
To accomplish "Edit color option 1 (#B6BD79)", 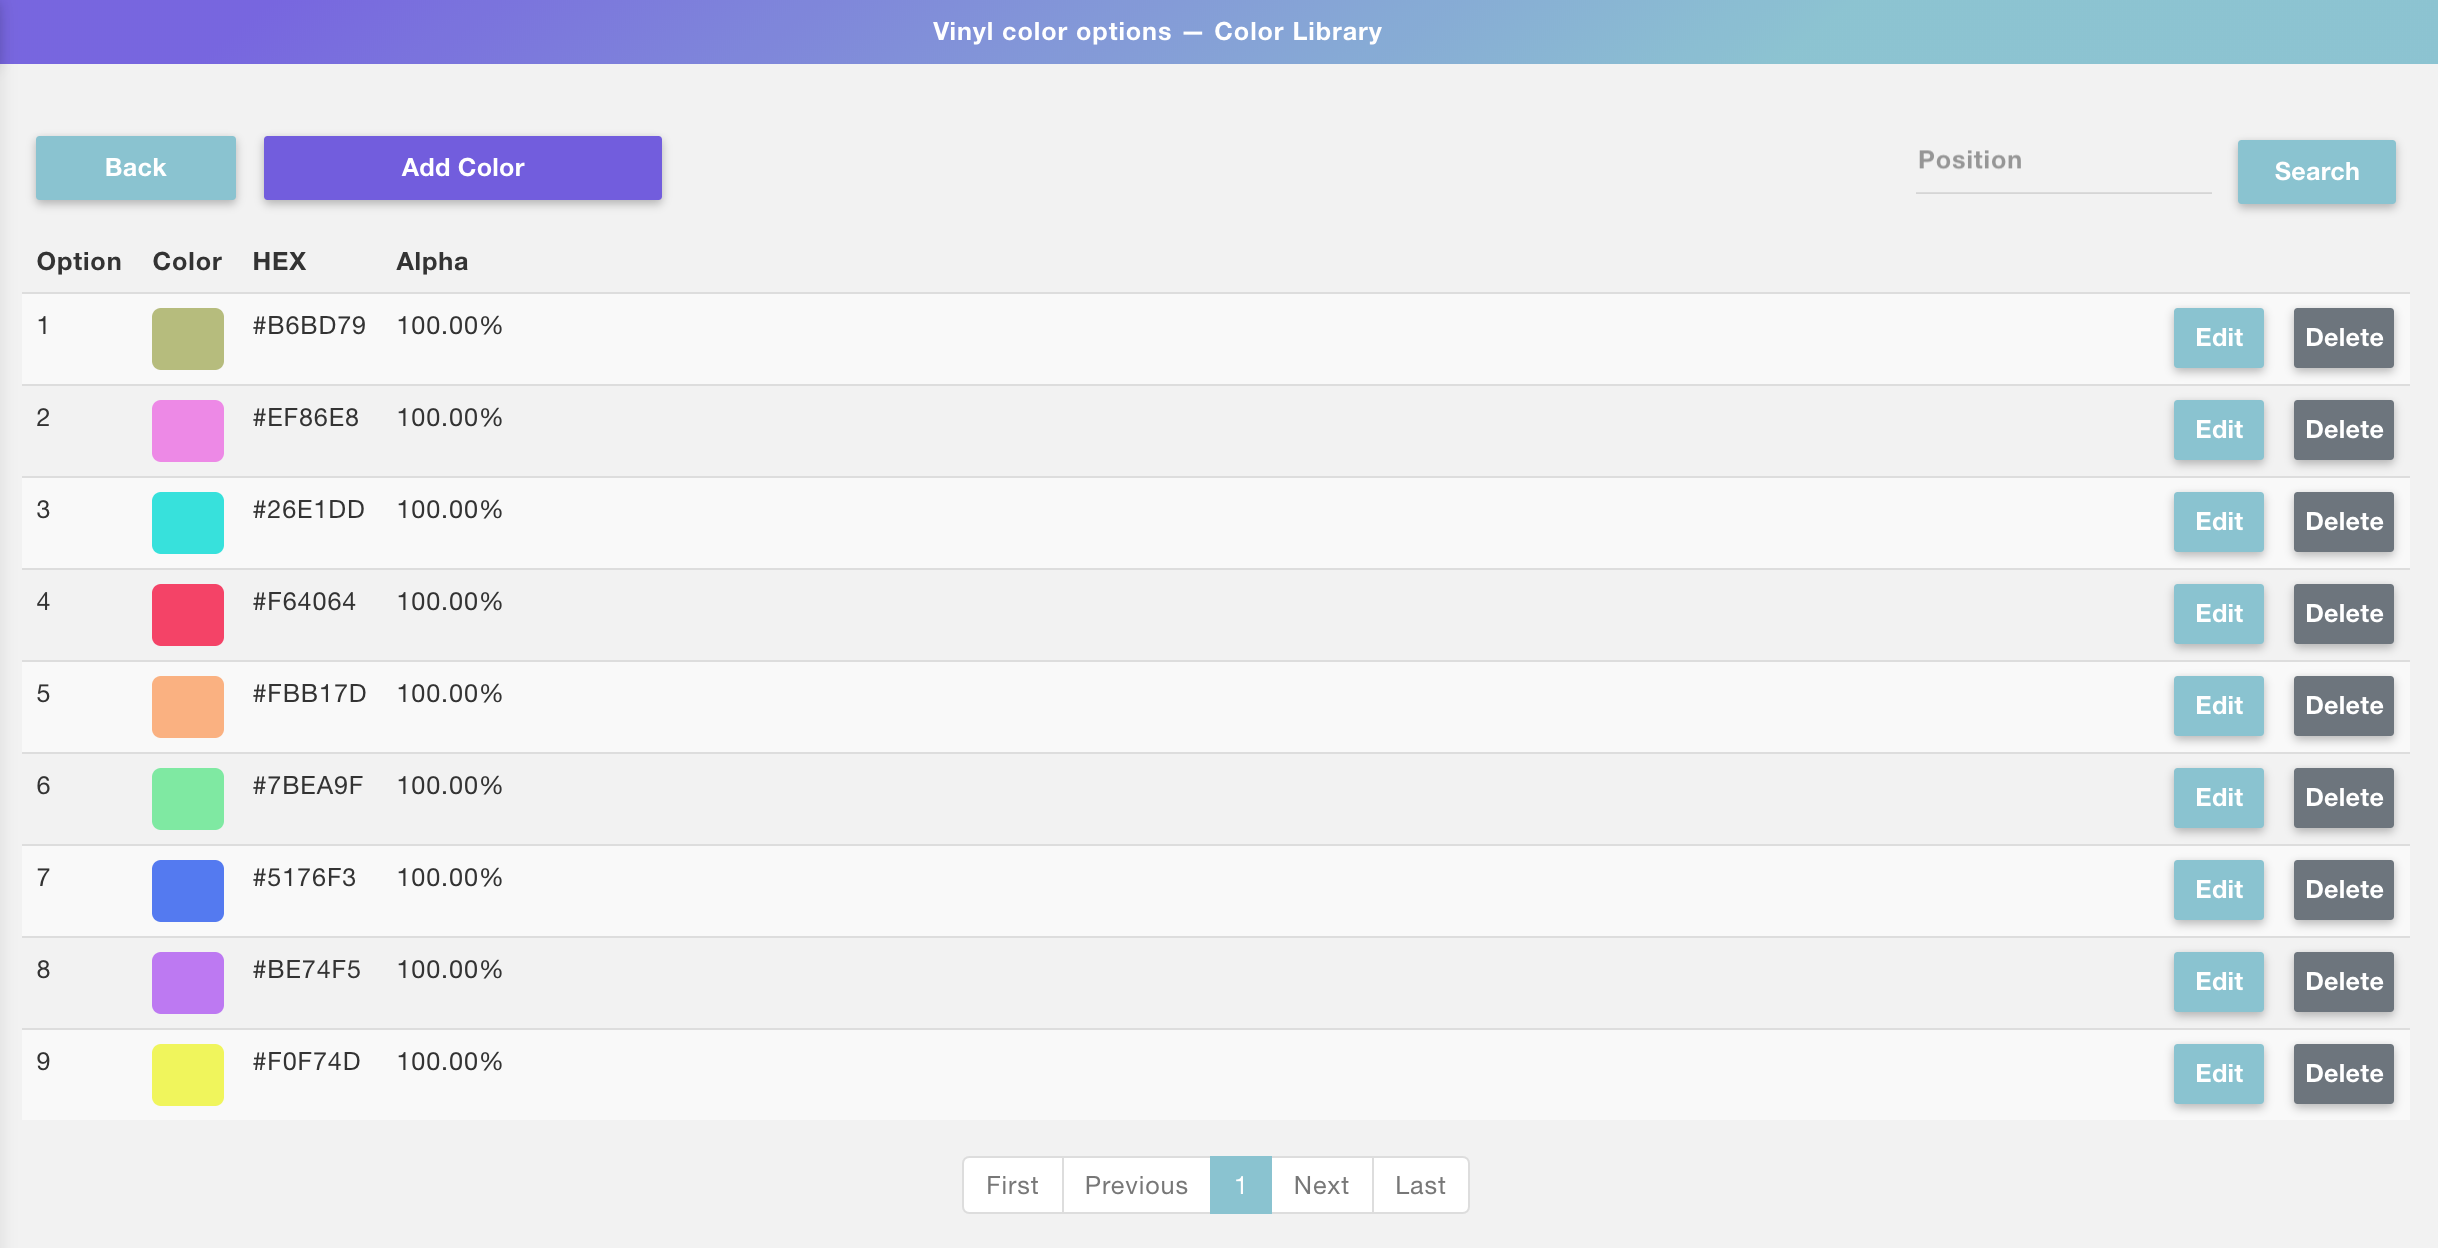I will [x=2218, y=338].
